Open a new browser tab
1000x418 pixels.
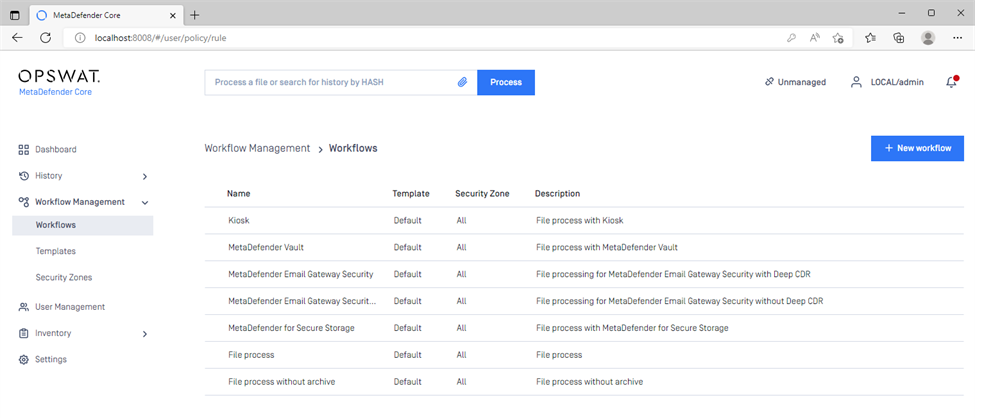click(195, 15)
